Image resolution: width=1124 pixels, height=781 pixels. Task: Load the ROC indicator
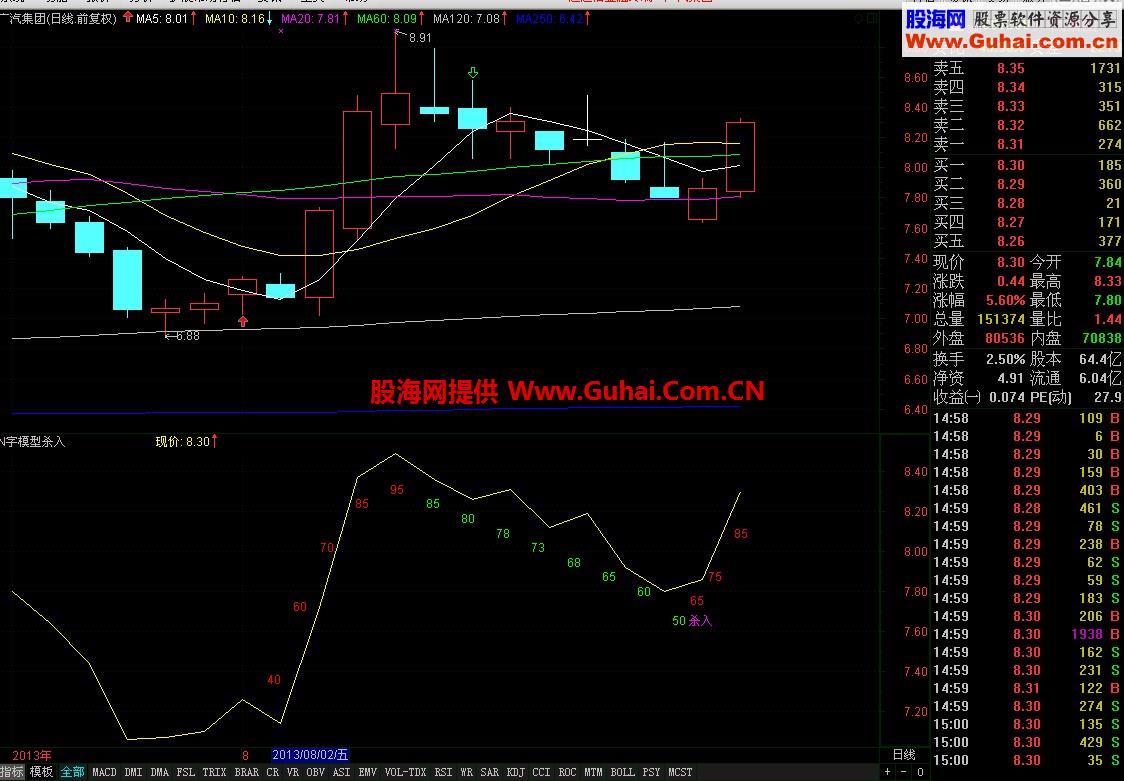pos(567,772)
